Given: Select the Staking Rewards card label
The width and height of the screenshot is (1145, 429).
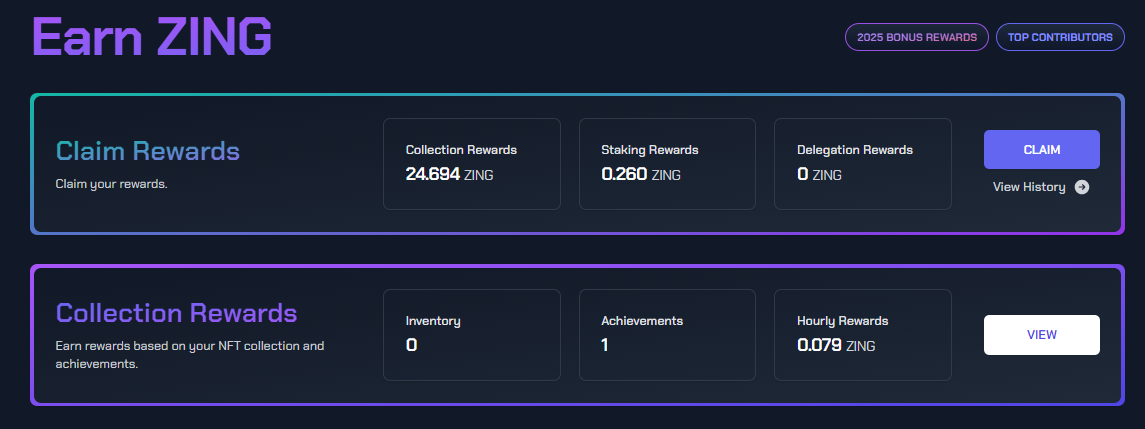Looking at the screenshot, I should coord(649,150).
